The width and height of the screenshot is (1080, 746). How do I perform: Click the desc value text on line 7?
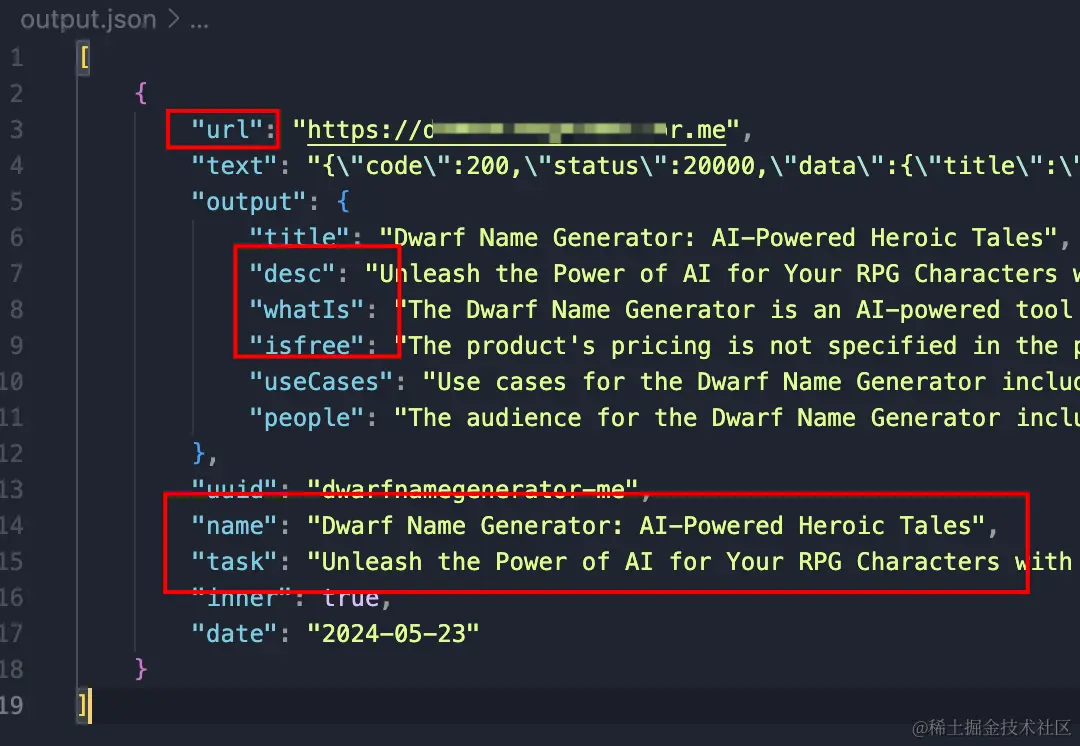[723, 273]
